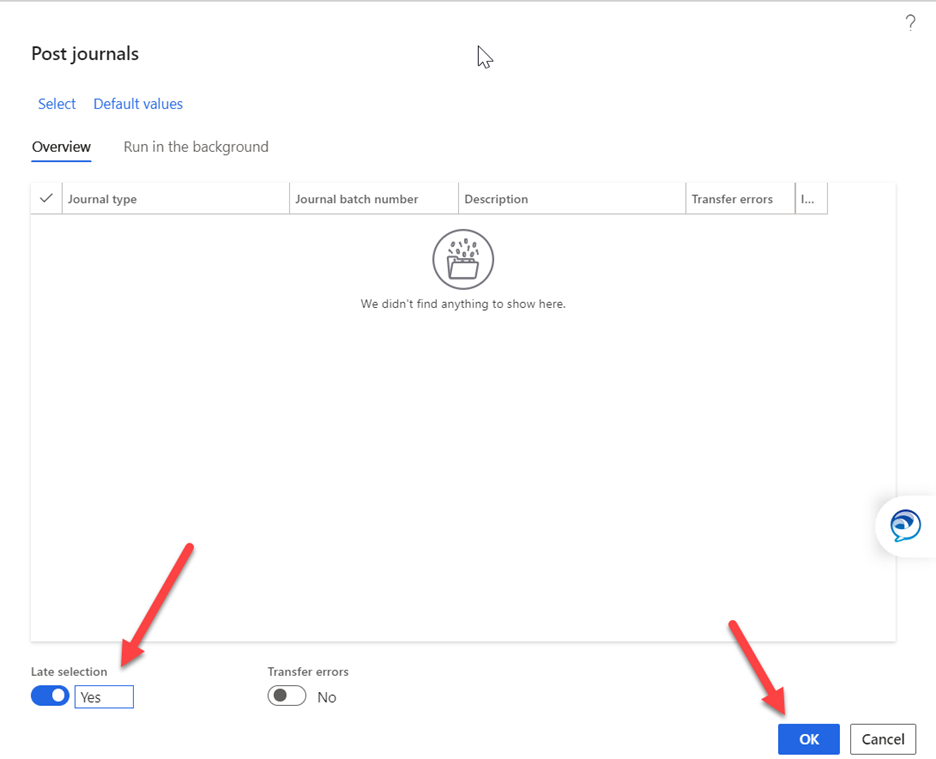
Task: Click the Journal batch number column header
Action: coord(374,199)
